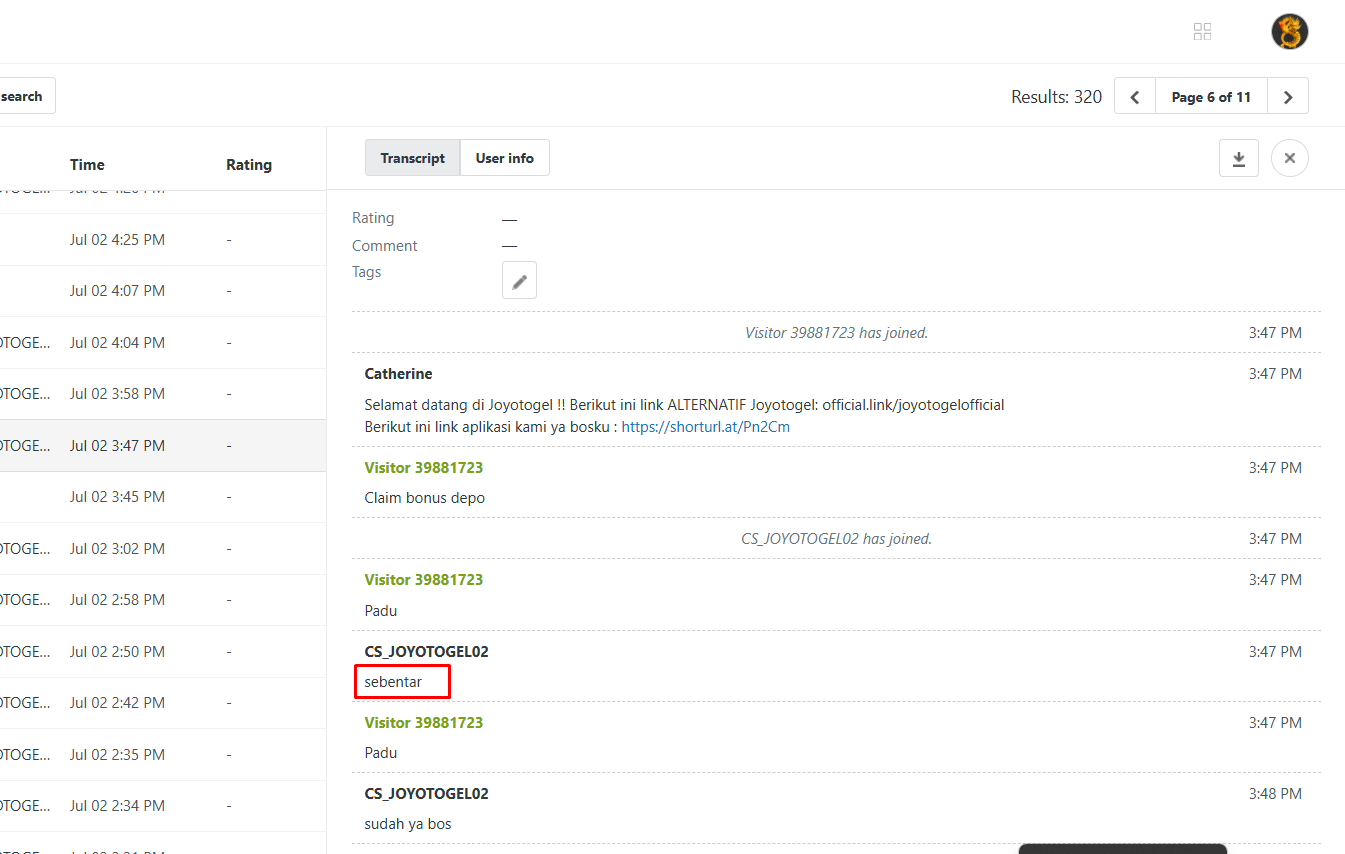Edit tags with the pencil icon
Viewport: 1345px width, 854px height.
(519, 281)
